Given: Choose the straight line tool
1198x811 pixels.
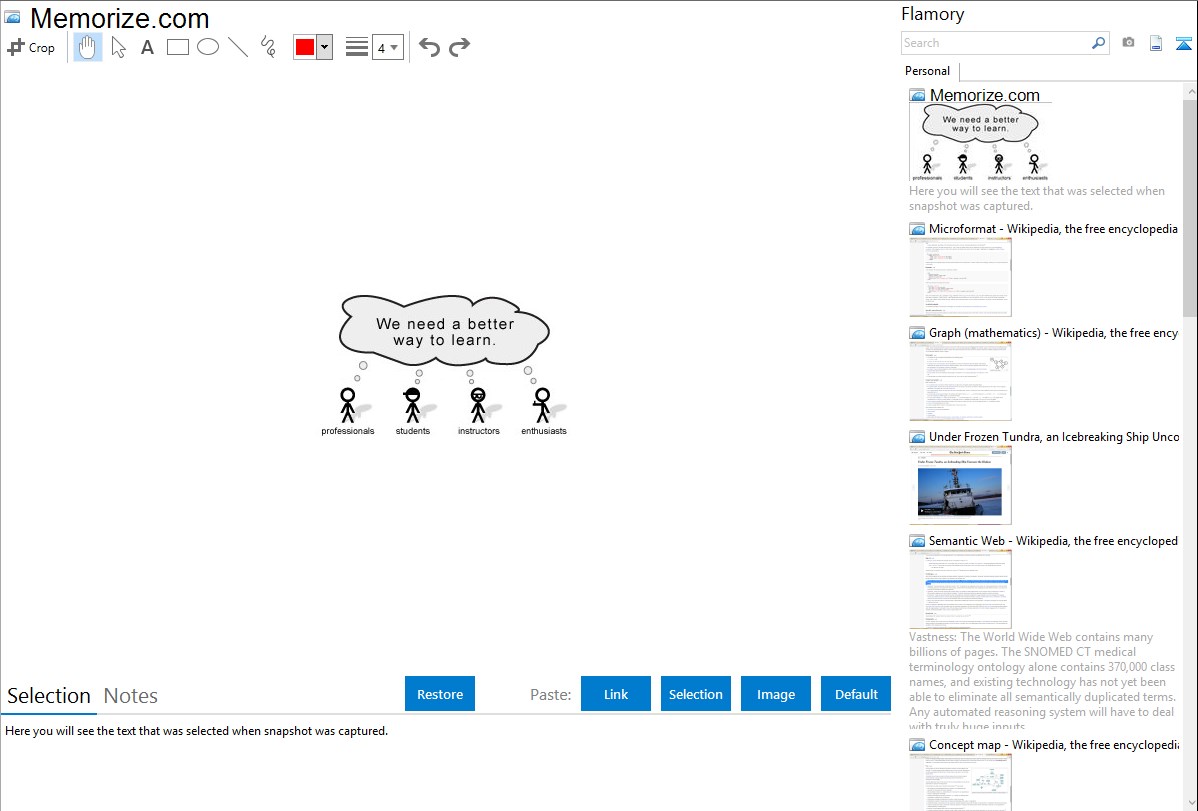Looking at the screenshot, I should (238, 47).
